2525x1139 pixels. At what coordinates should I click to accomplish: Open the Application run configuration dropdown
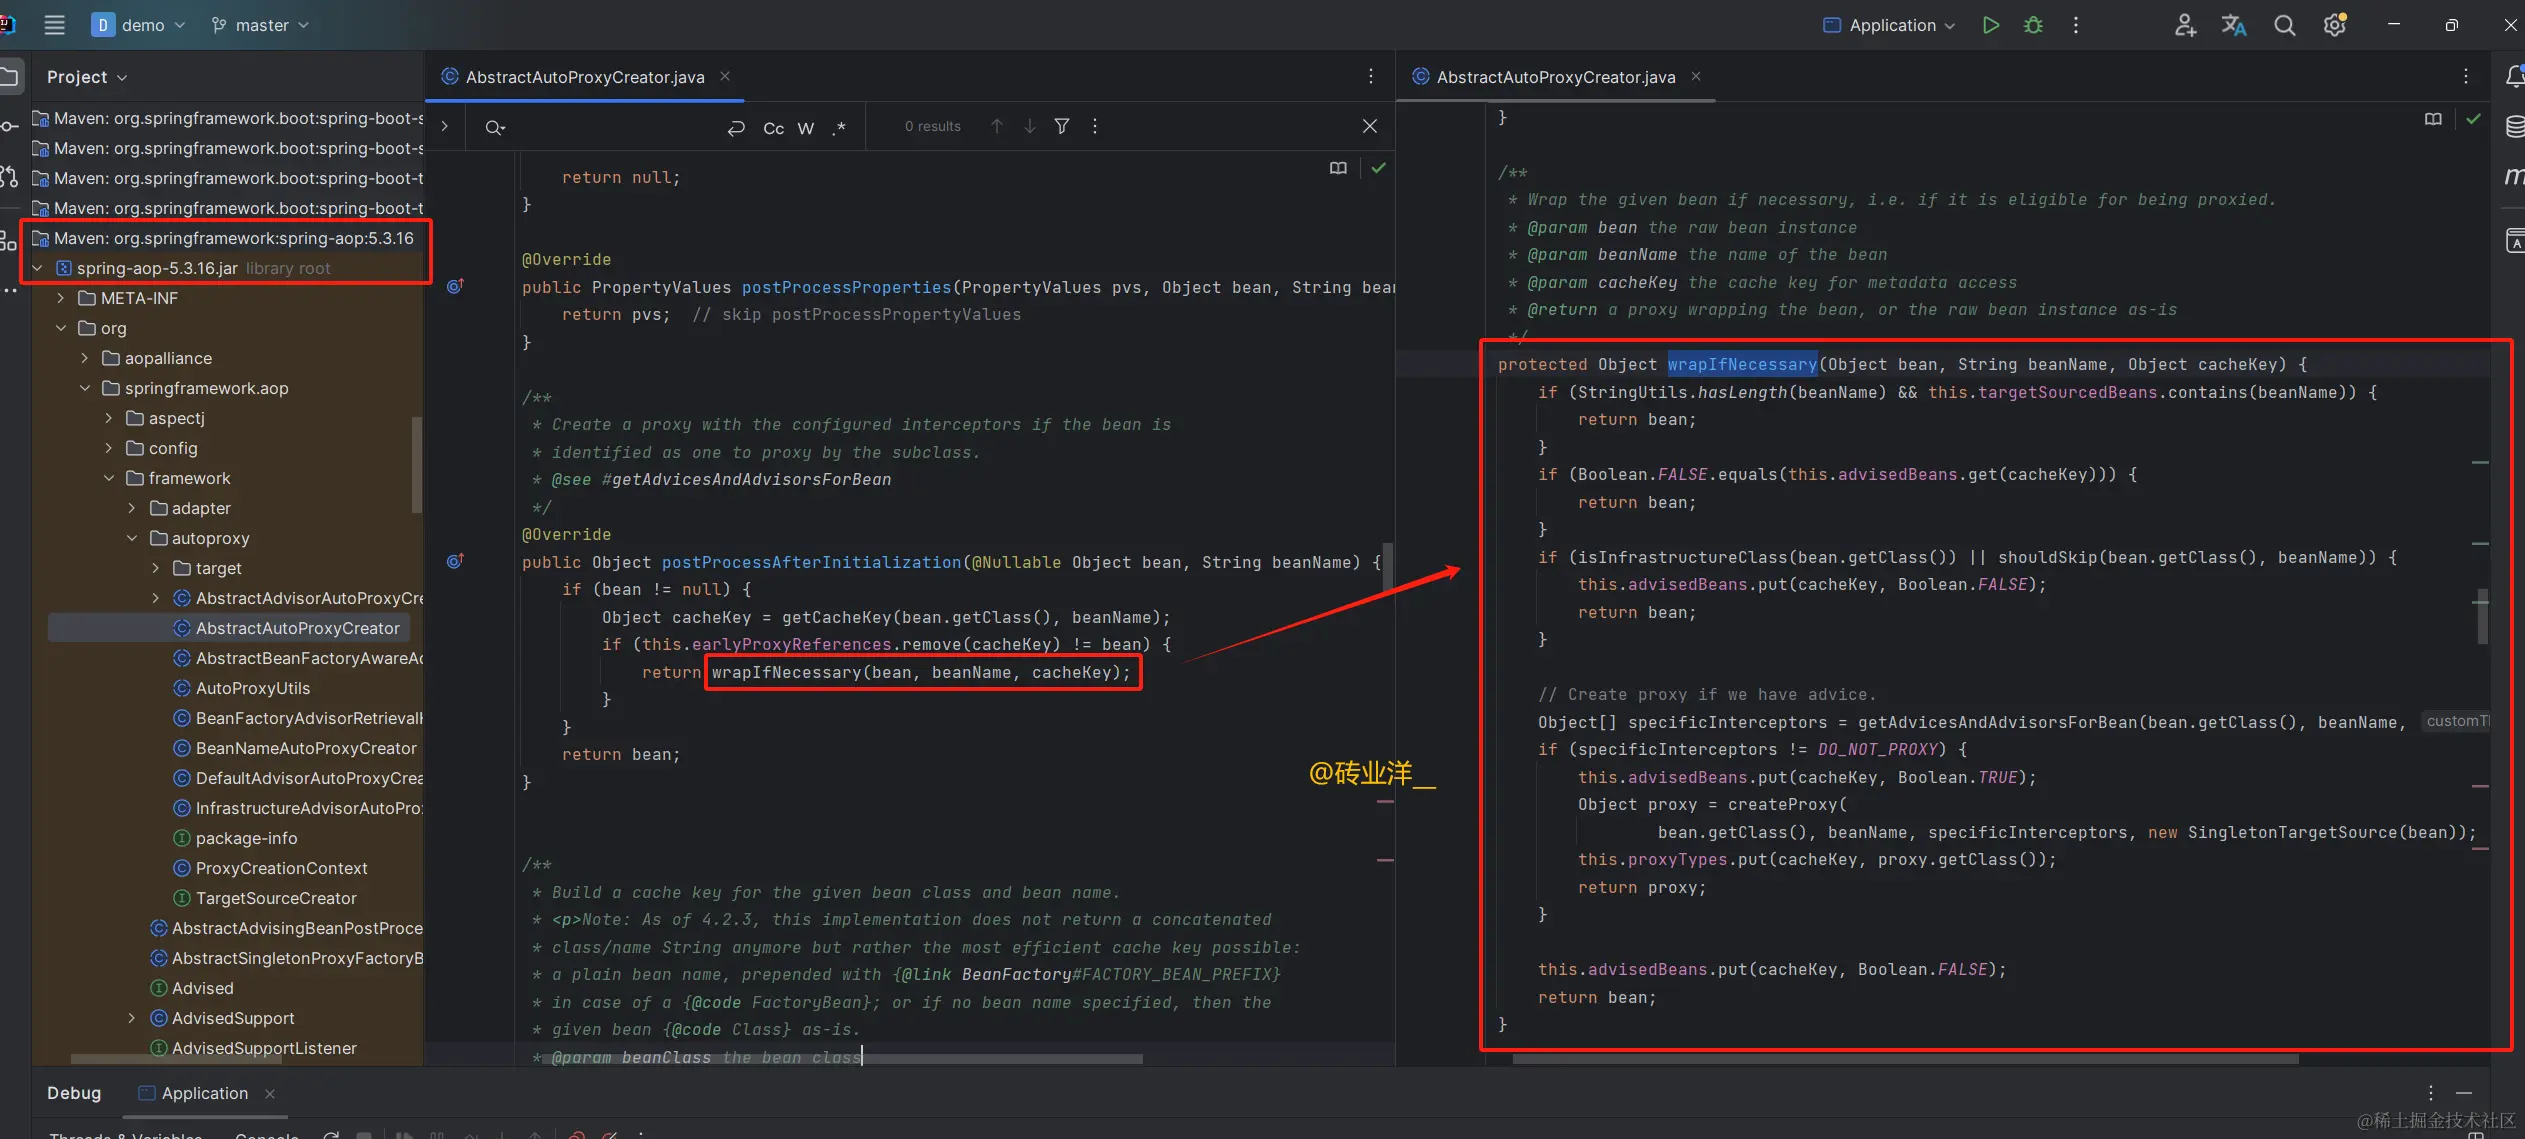pyautogui.click(x=1888, y=25)
